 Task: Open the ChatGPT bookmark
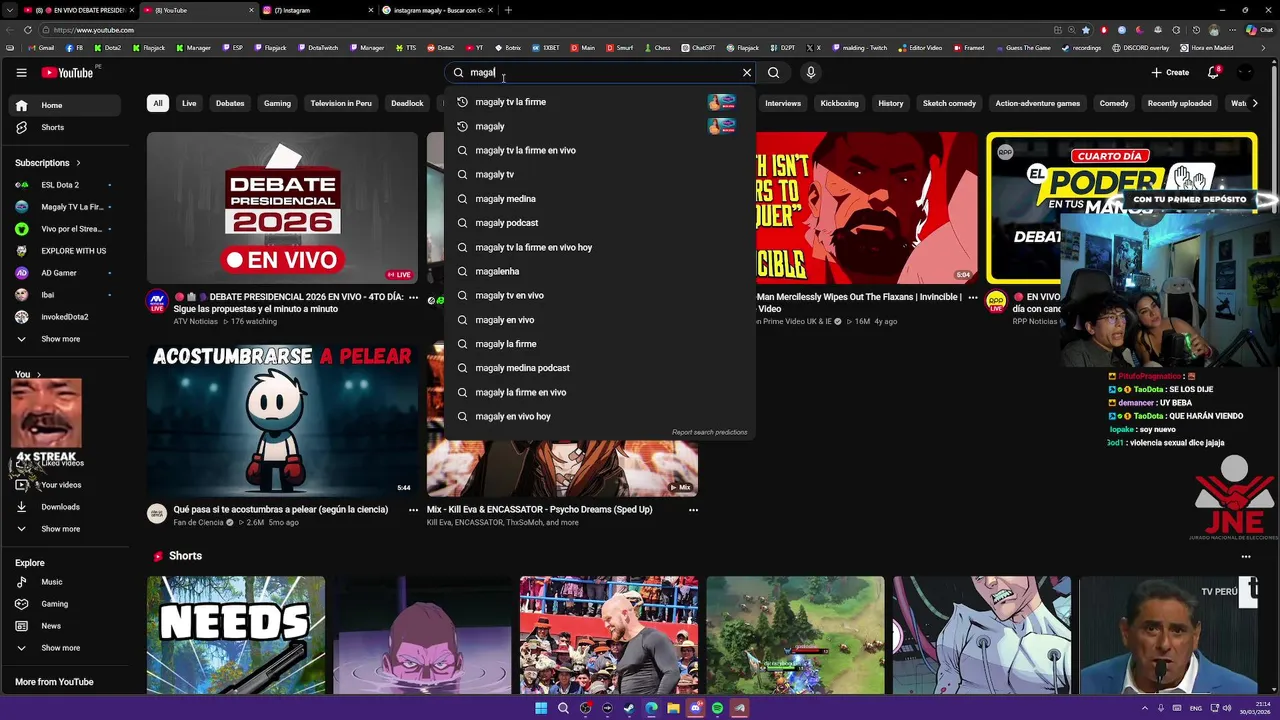(x=698, y=47)
